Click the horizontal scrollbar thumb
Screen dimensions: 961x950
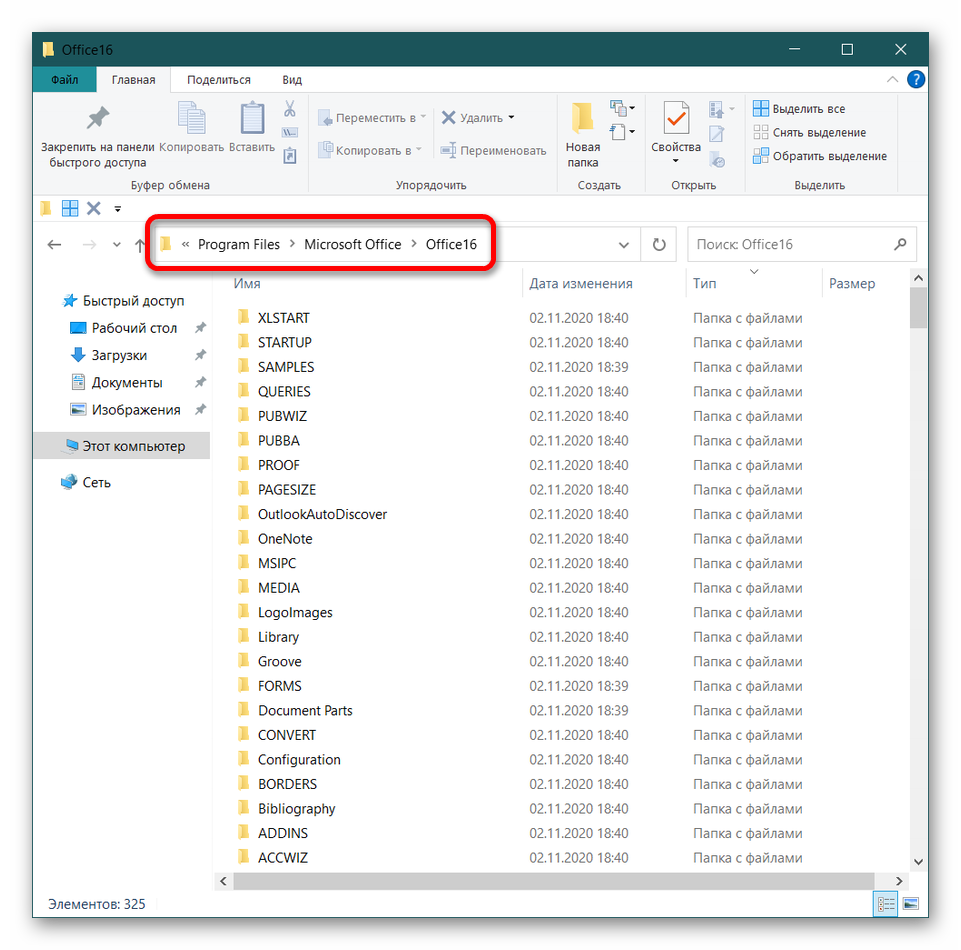(553, 881)
